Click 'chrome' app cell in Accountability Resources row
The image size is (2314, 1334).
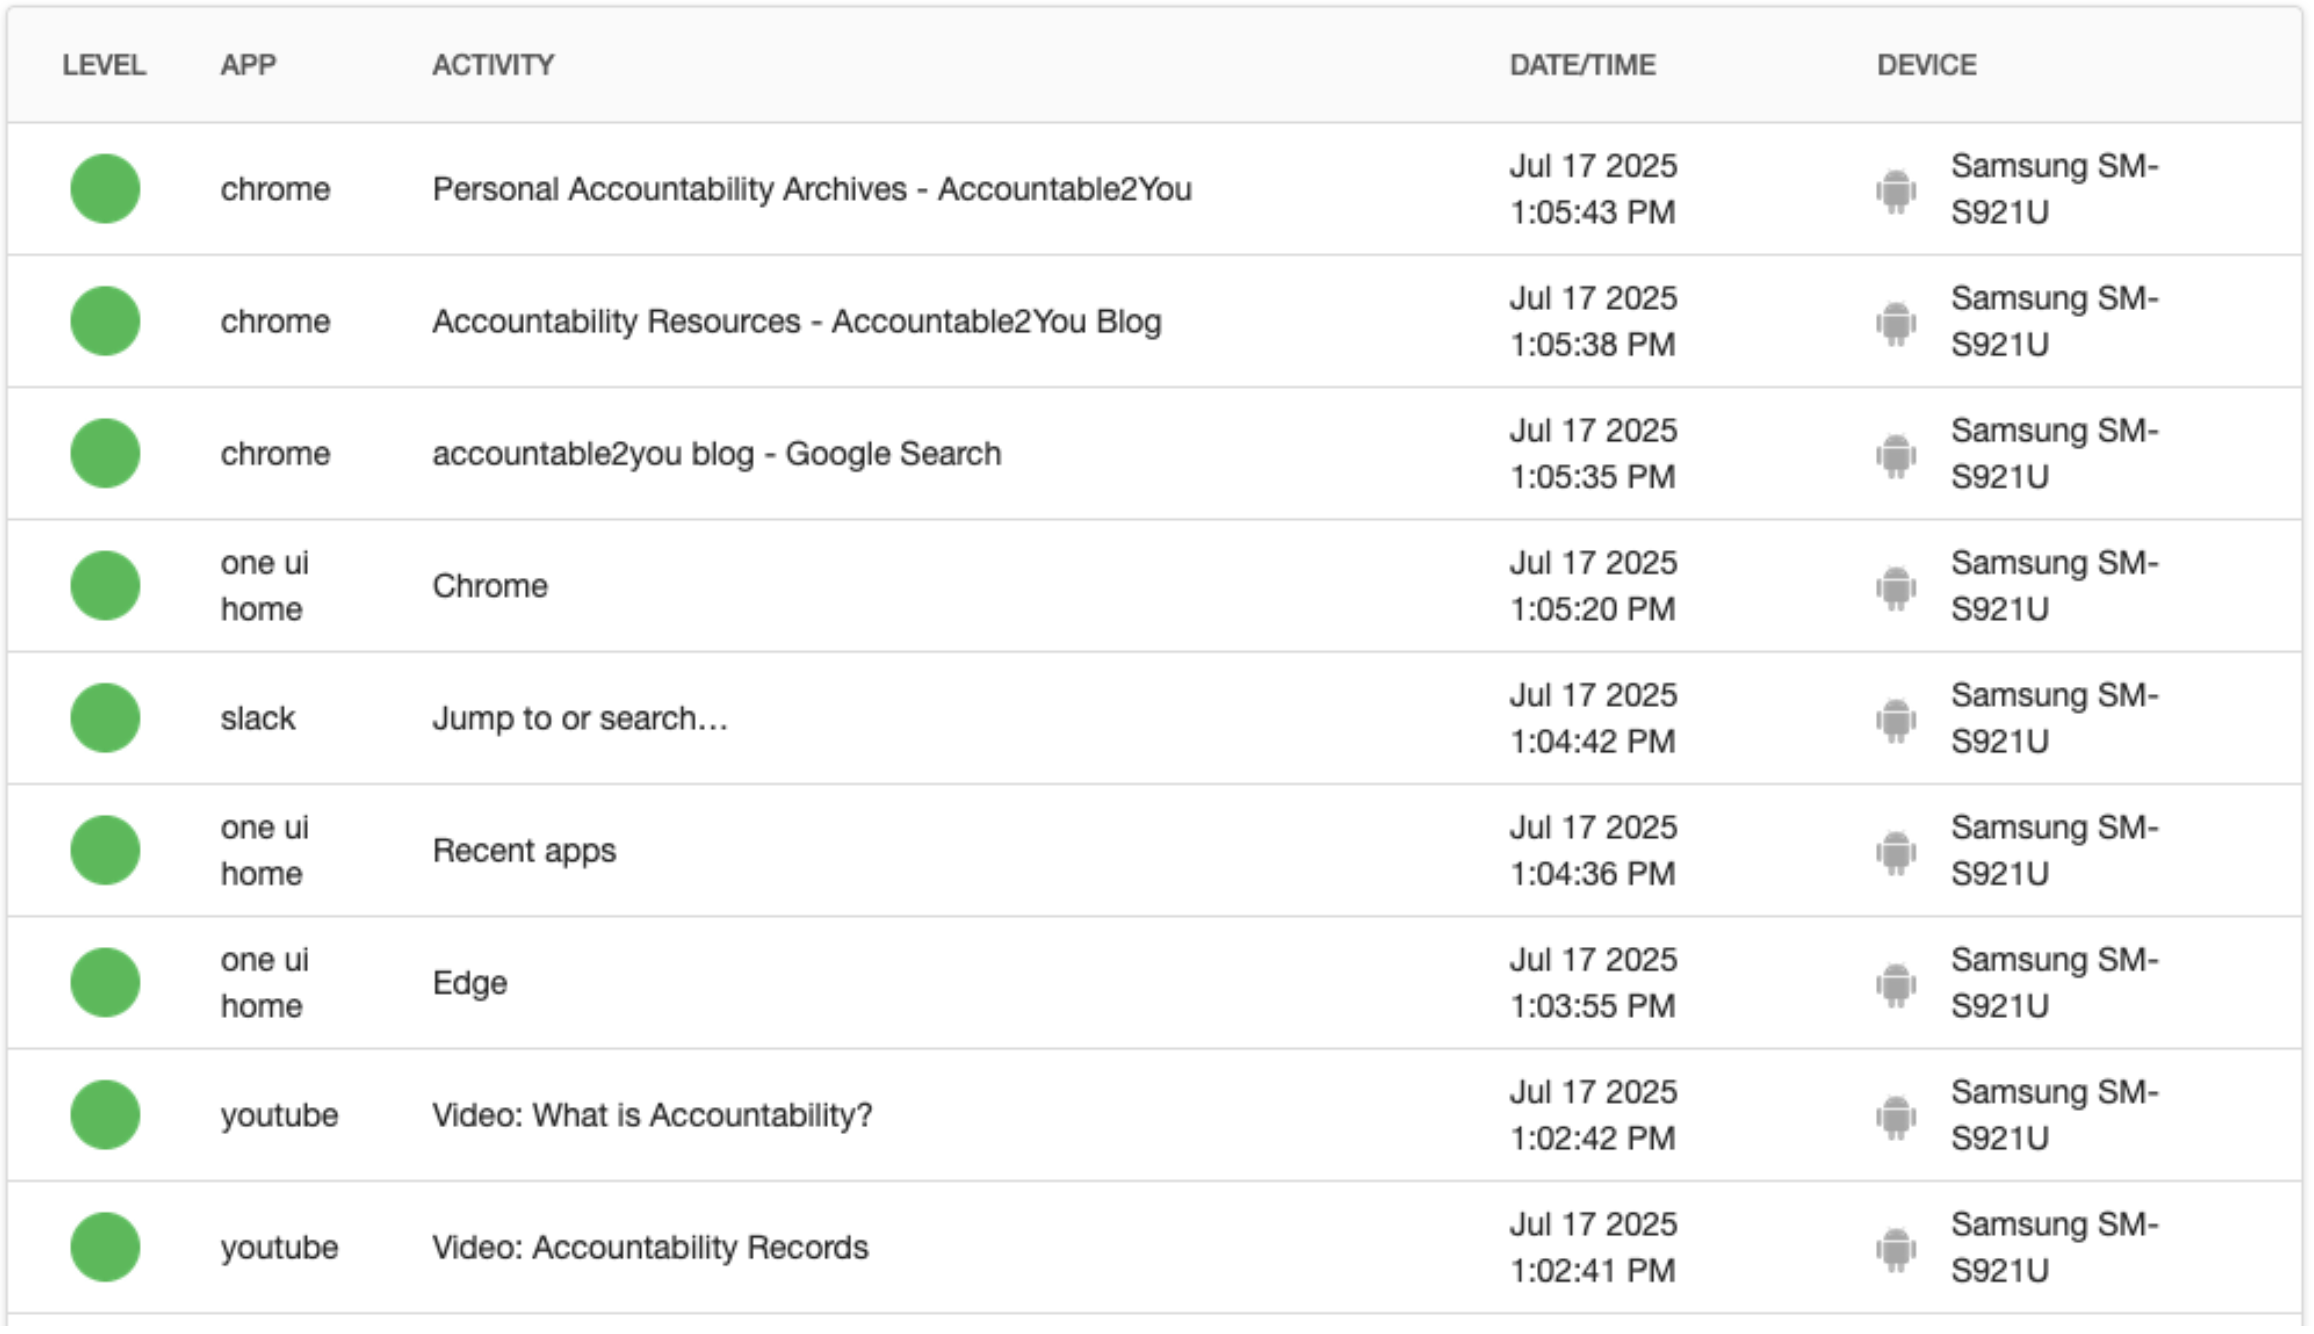point(275,321)
